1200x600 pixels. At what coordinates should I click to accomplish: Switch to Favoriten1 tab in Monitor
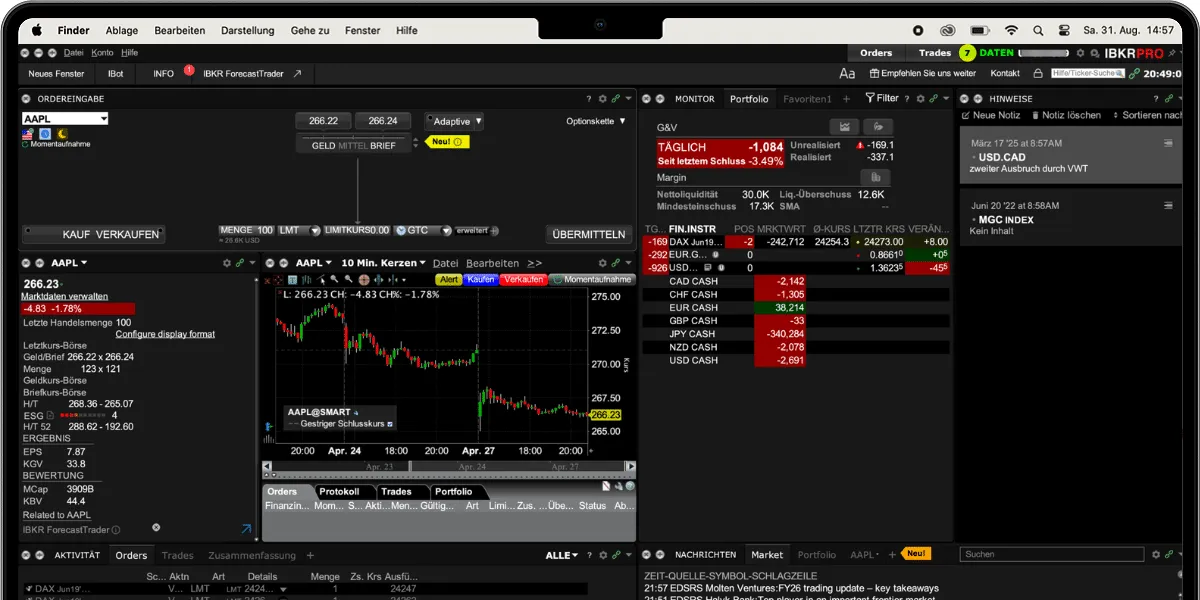point(807,99)
